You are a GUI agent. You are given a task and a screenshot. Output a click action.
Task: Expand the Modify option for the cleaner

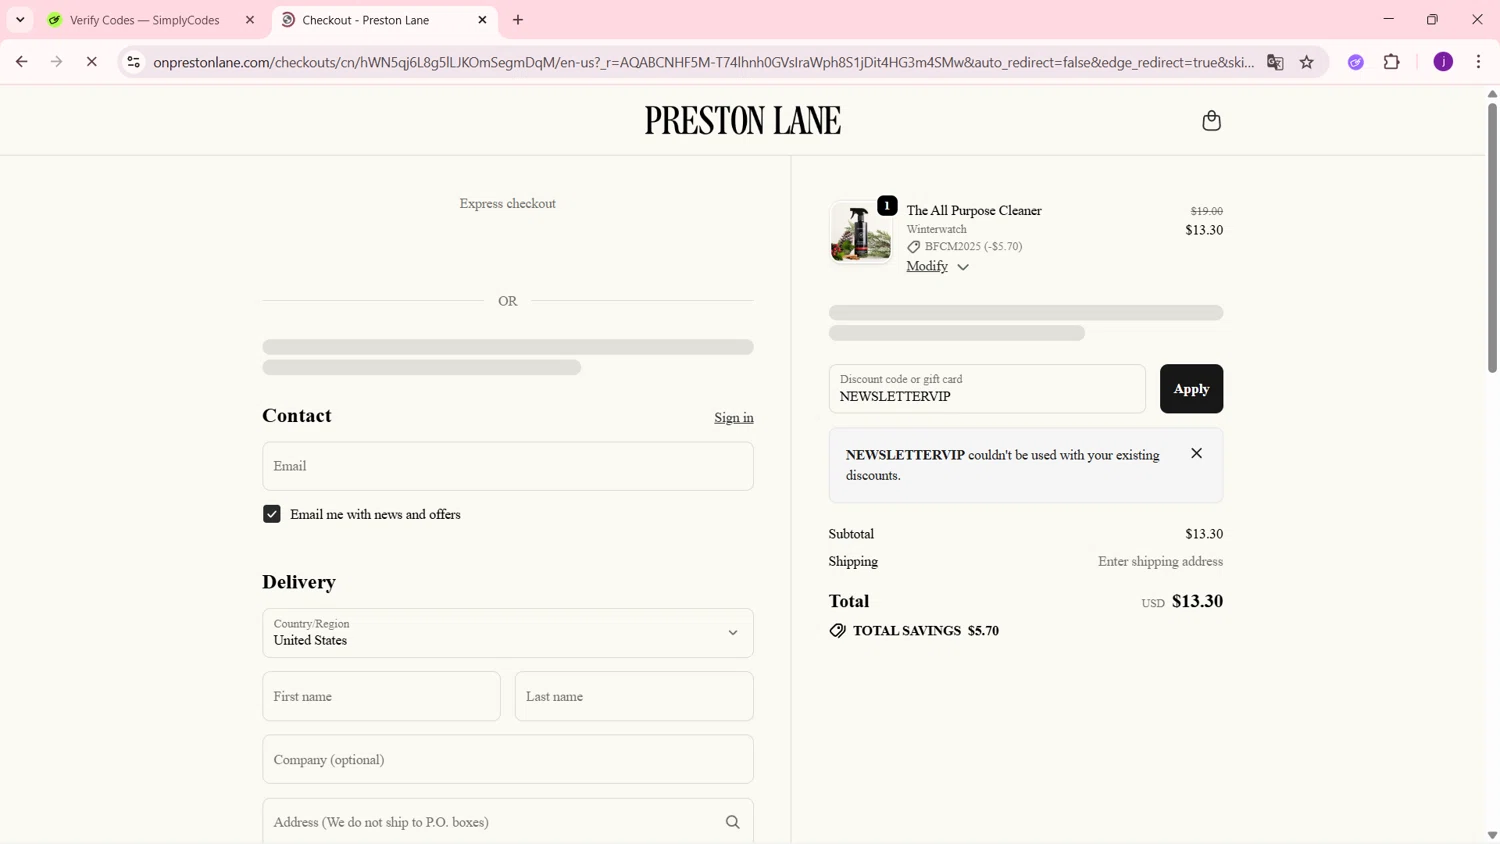pyautogui.click(x=938, y=266)
